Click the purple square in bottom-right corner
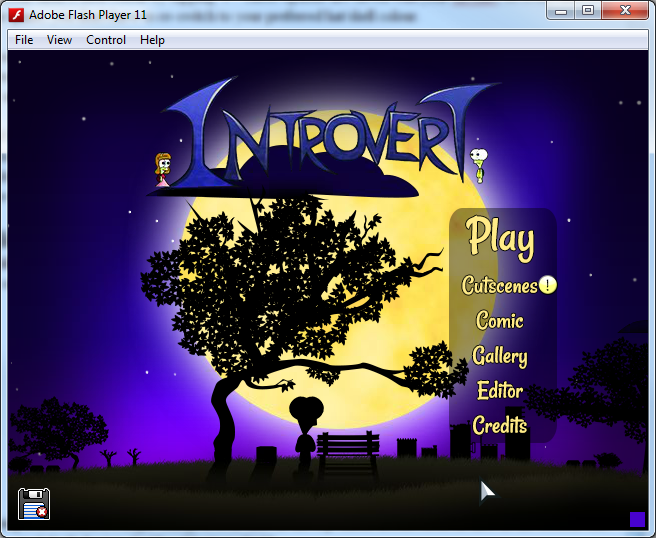The image size is (656, 538). [637, 518]
